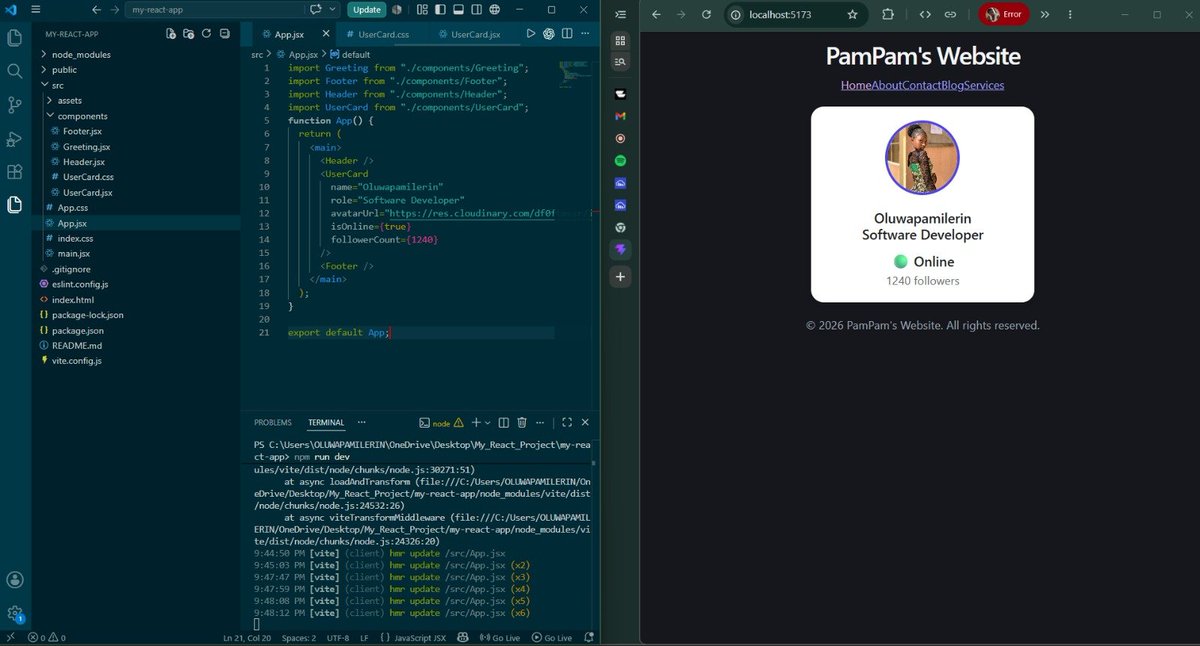Select the Terminal panel tab
Image resolution: width=1200 pixels, height=646 pixels.
pos(325,423)
